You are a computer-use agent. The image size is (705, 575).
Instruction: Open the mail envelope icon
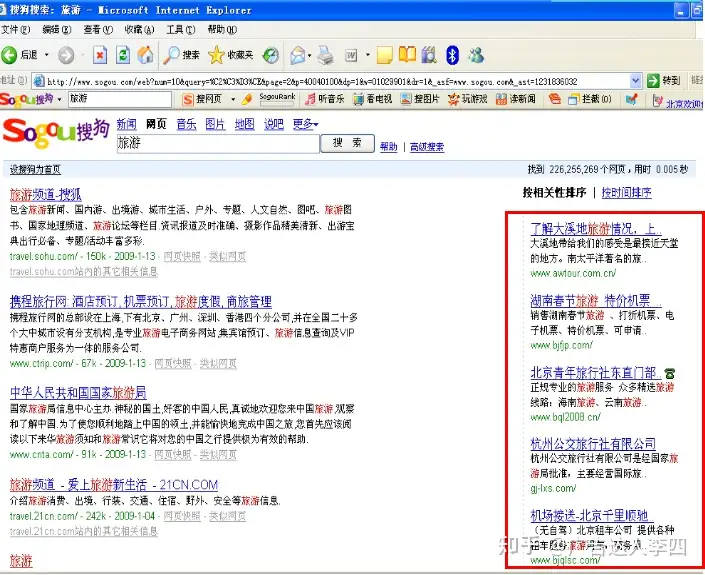click(x=297, y=55)
